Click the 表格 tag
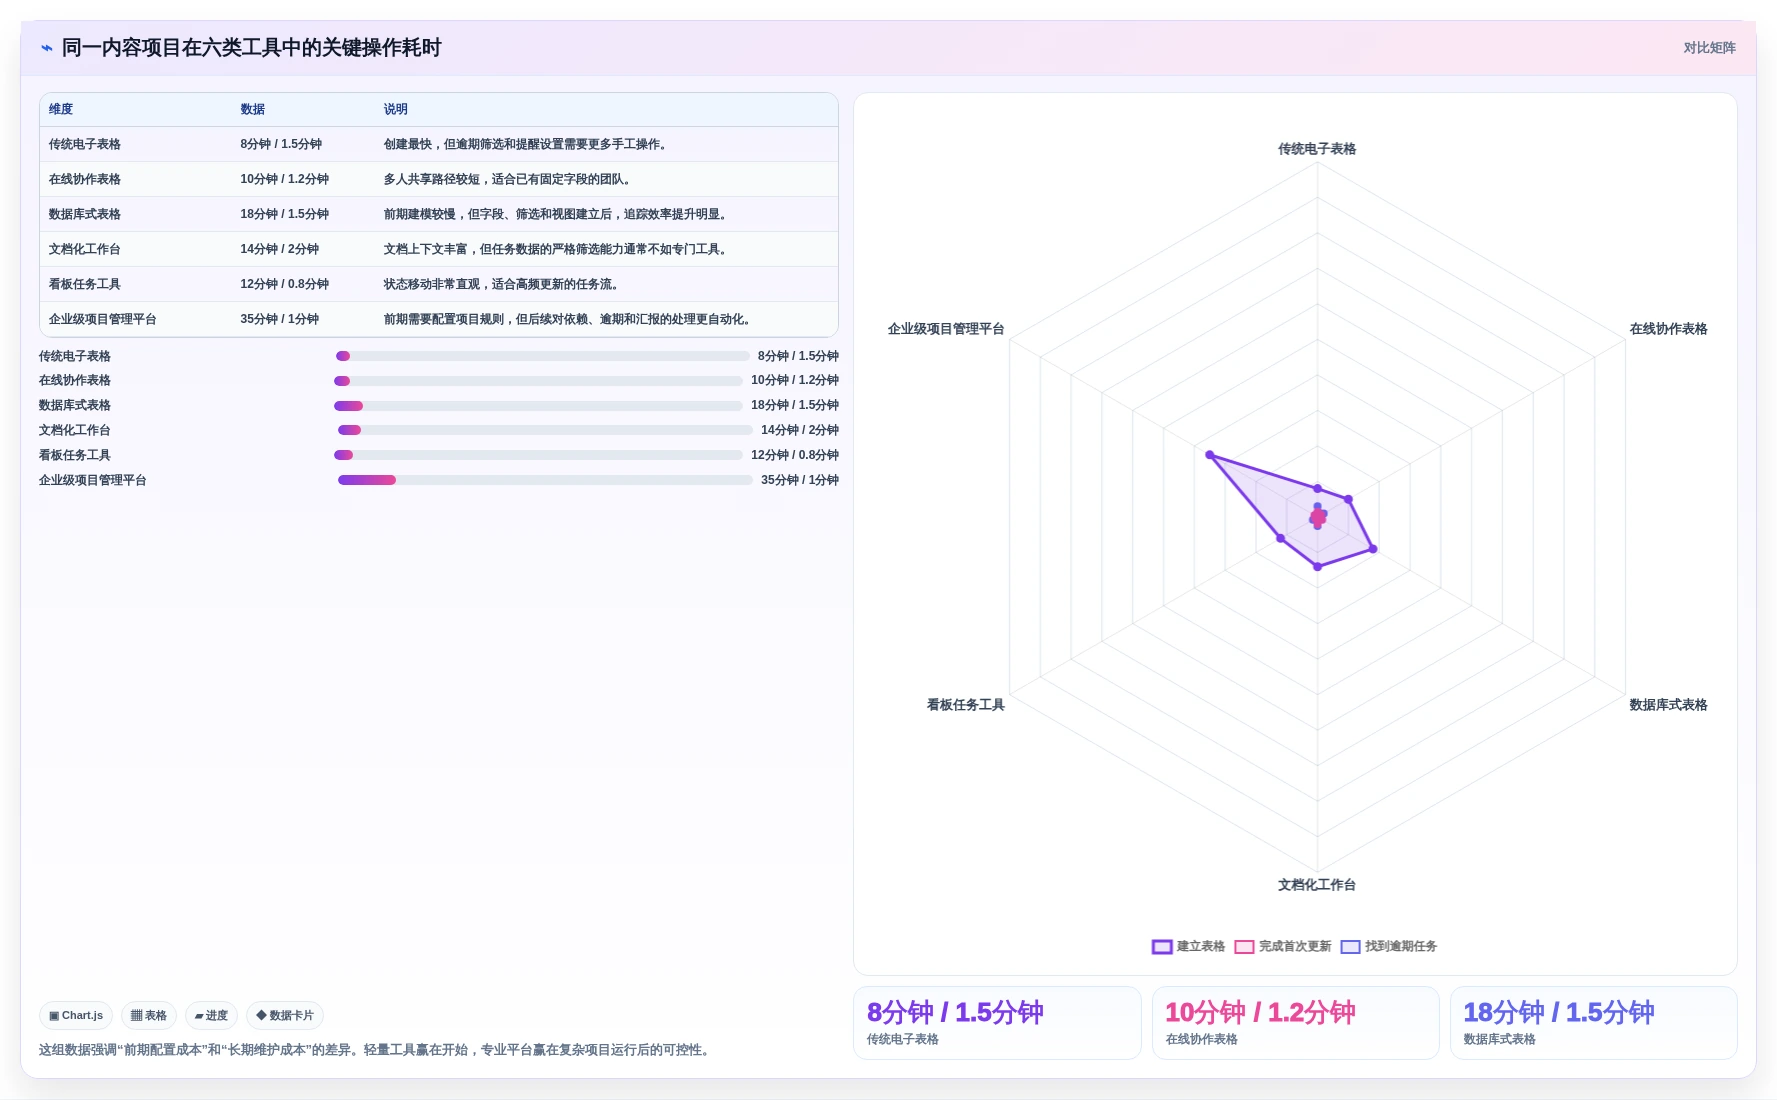 pos(149,1016)
